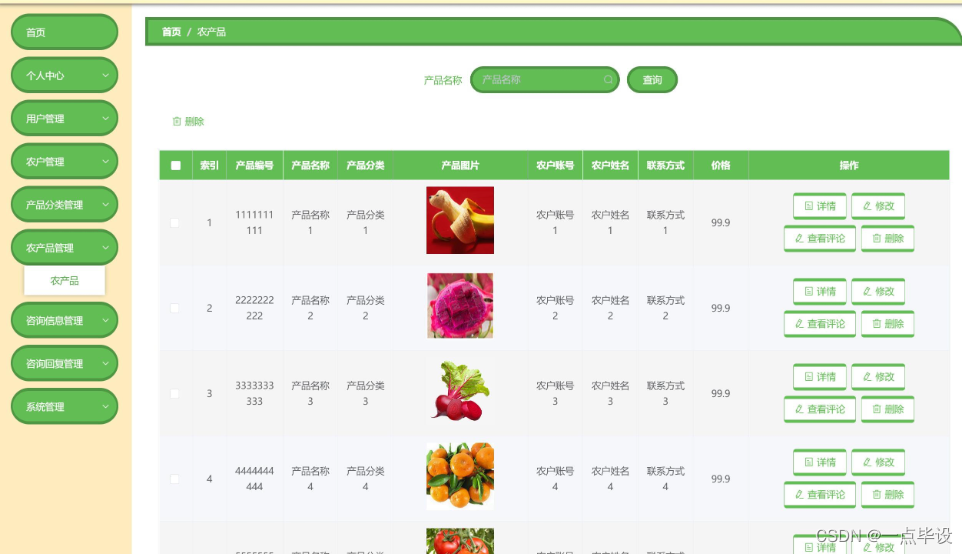Click 农产品 in the breadcrumb
The width and height of the screenshot is (968, 554).
[x=211, y=32]
